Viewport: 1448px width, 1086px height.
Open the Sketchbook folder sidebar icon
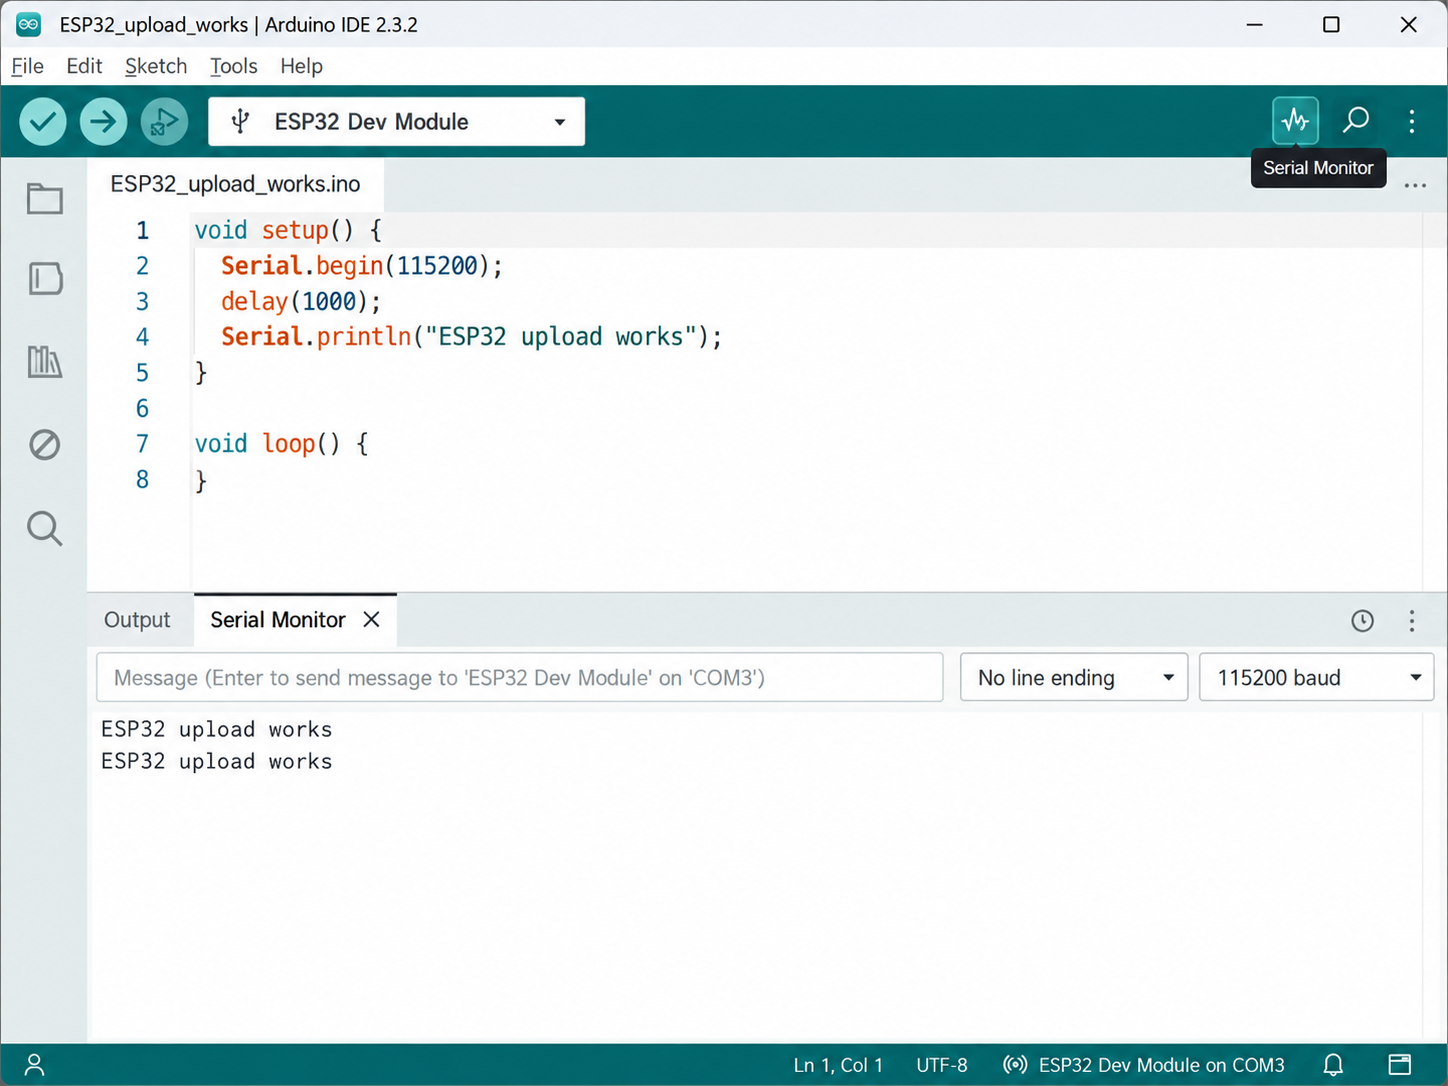coord(45,198)
